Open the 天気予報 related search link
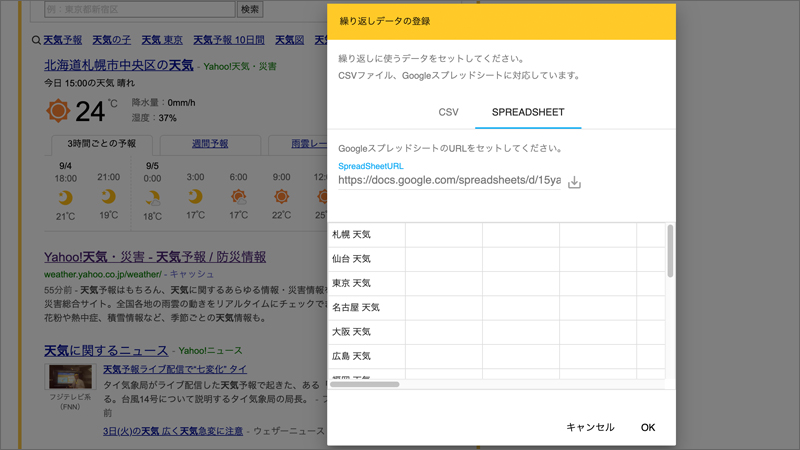The image size is (800, 450). coord(63,40)
